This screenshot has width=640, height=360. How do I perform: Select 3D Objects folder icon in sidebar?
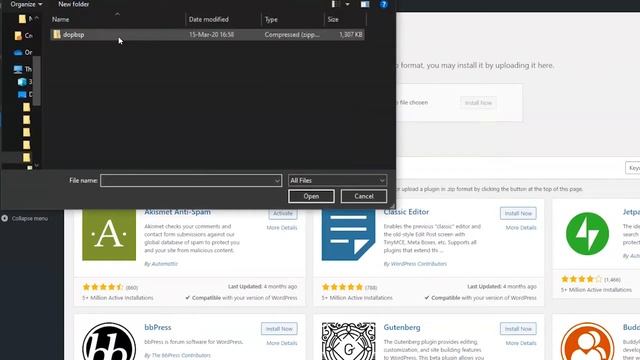click(22, 82)
